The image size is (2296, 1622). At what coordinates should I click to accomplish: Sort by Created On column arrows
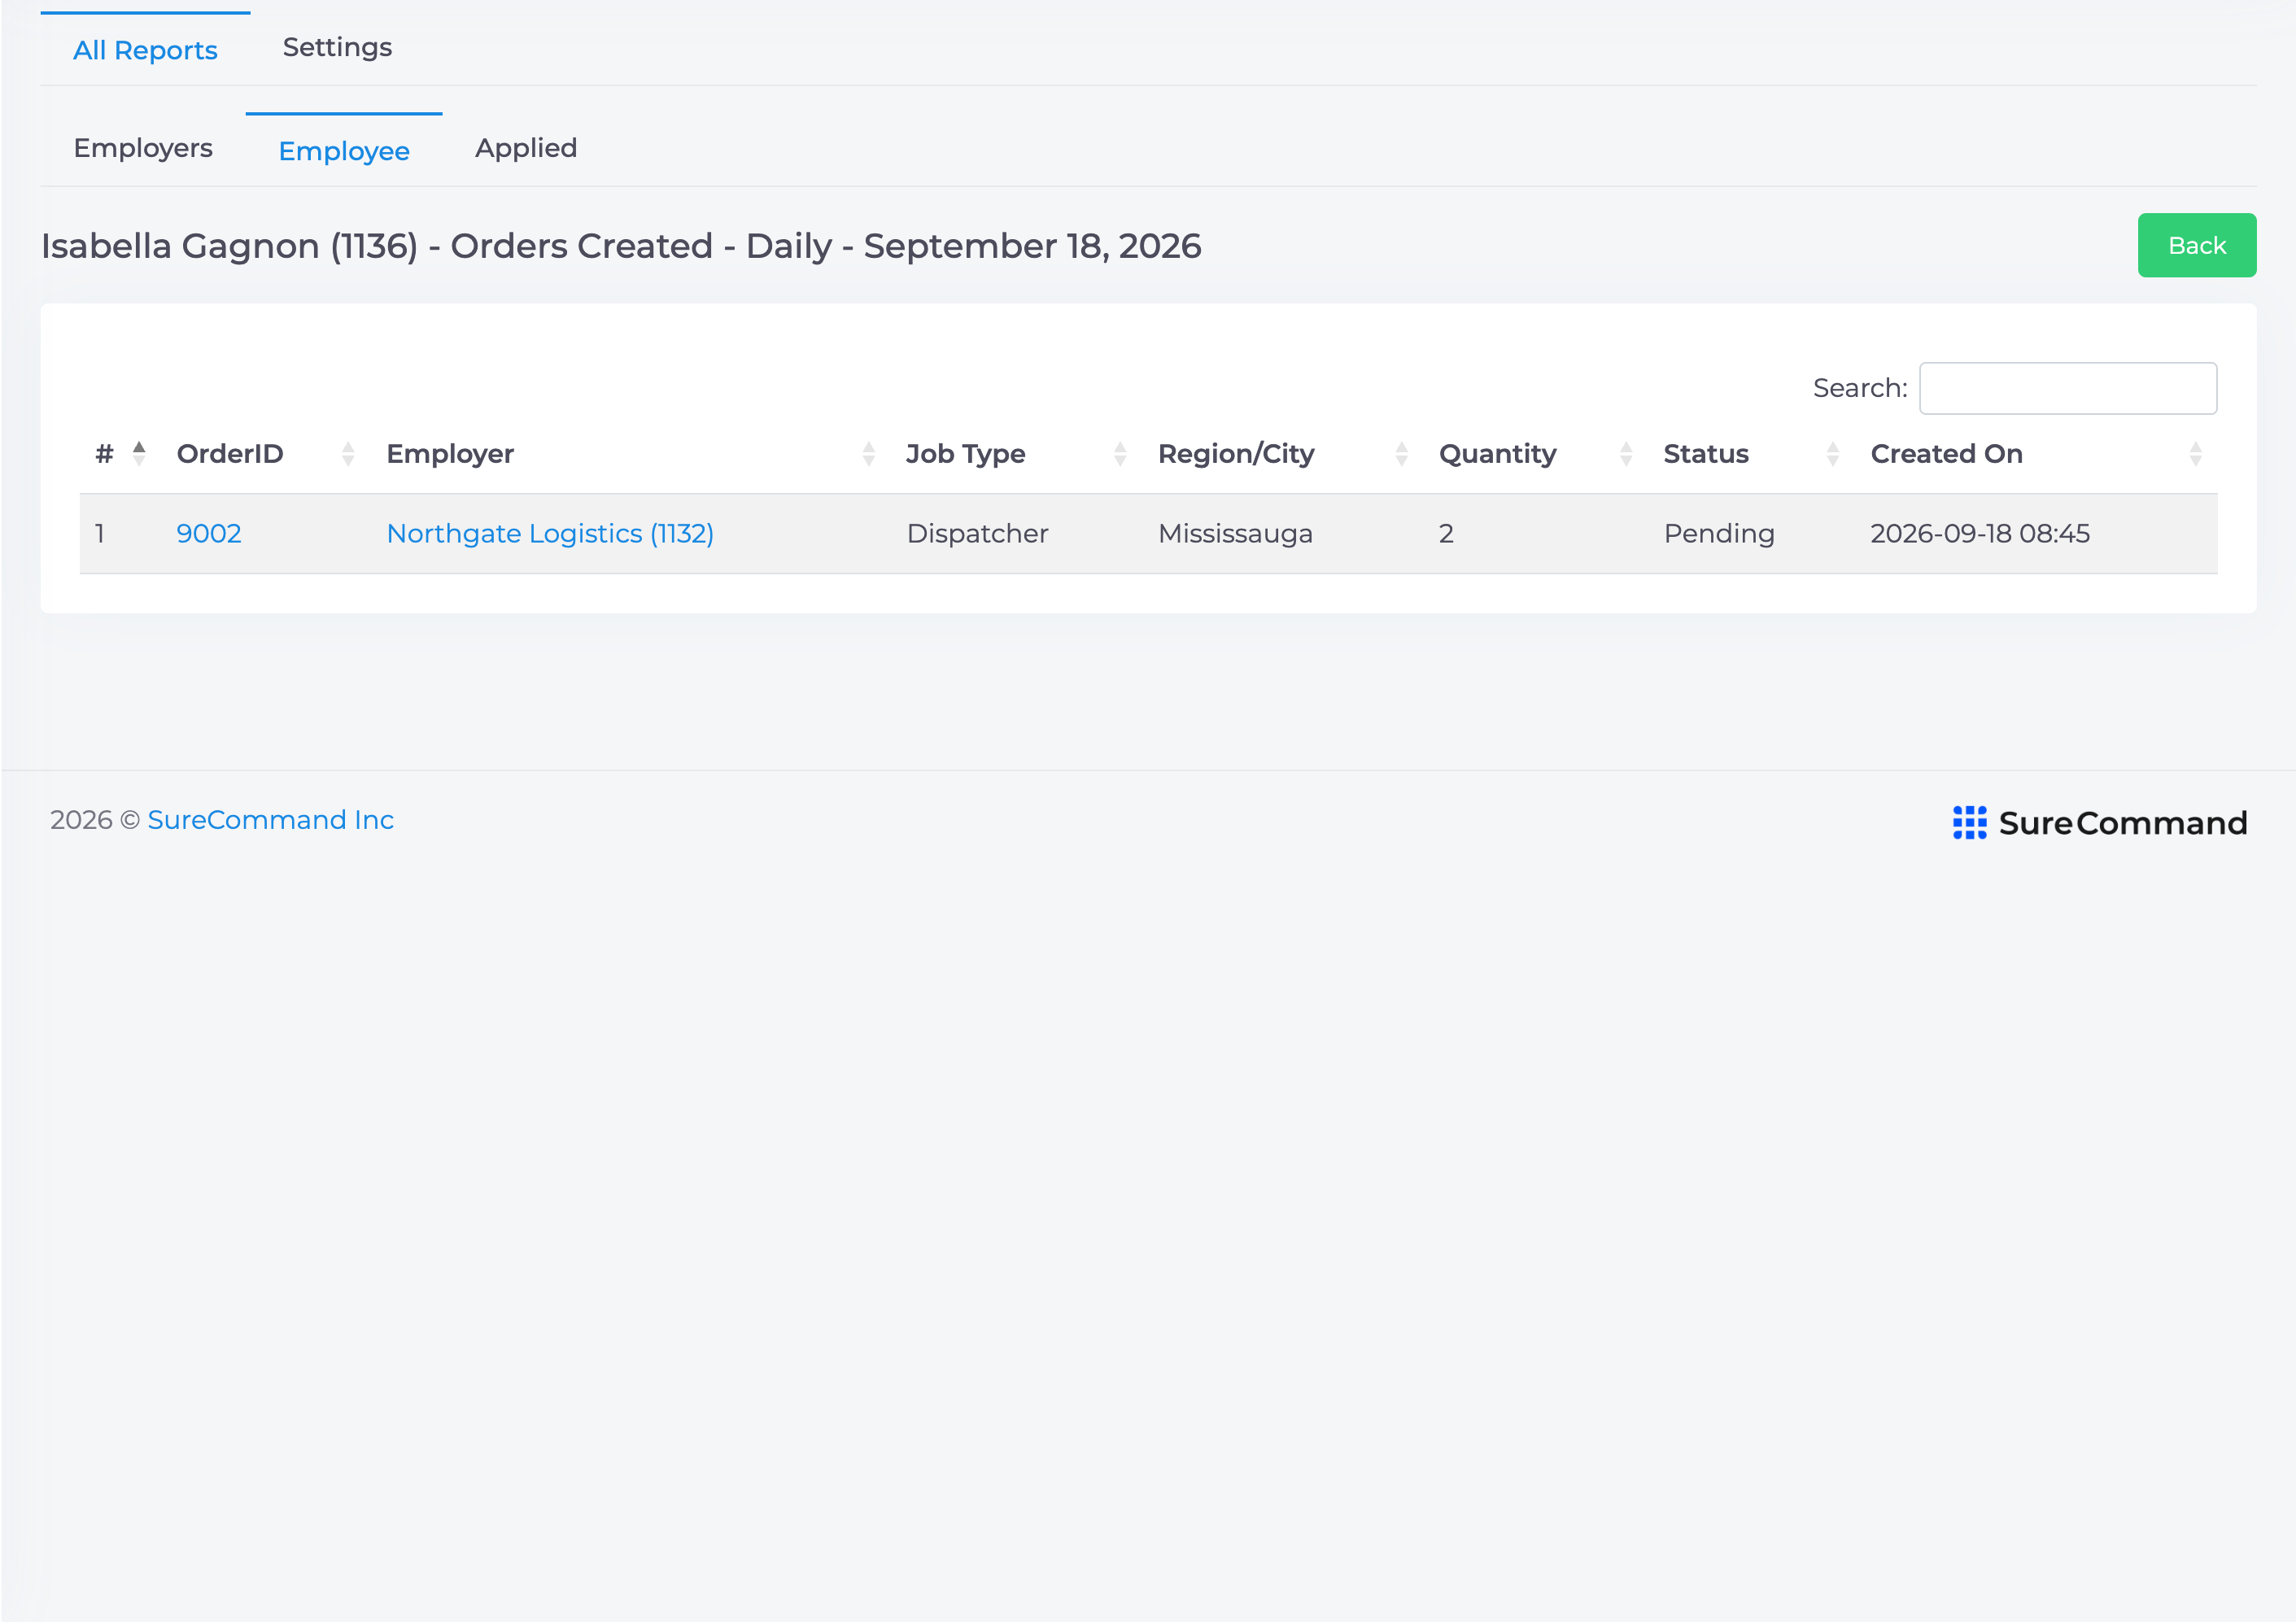click(2195, 454)
